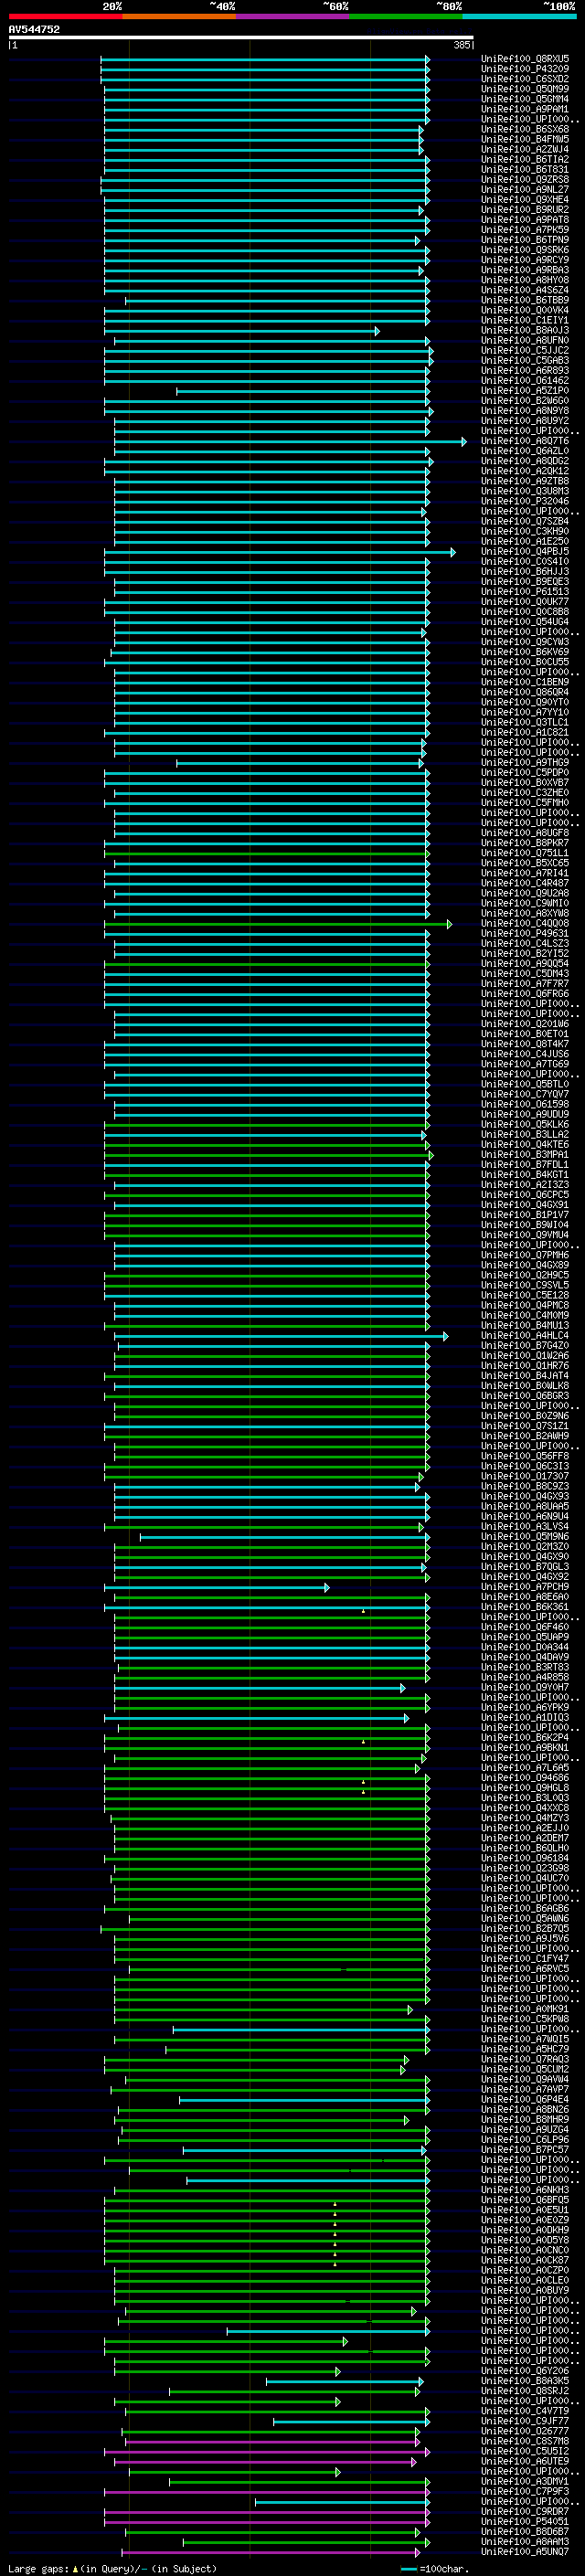585x2576 pixels.
Task: Click UniRef100_O17307 label
Action: tap(525, 1477)
